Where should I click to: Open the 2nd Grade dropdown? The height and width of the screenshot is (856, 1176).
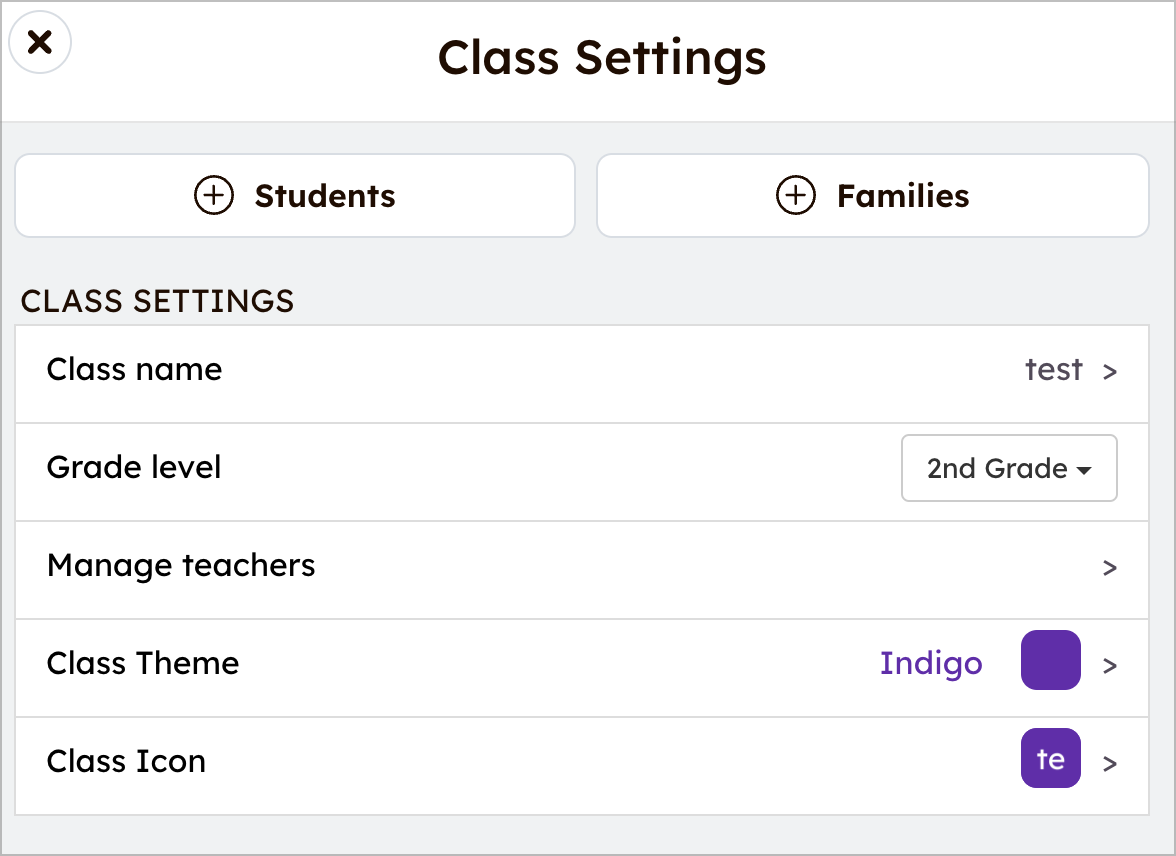[x=1008, y=468]
